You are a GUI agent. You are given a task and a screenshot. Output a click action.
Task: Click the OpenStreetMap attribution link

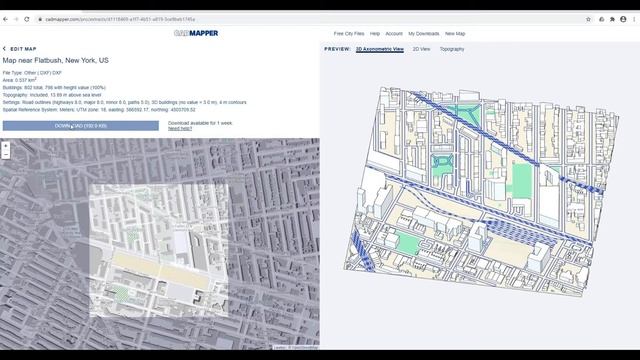coord(303,347)
